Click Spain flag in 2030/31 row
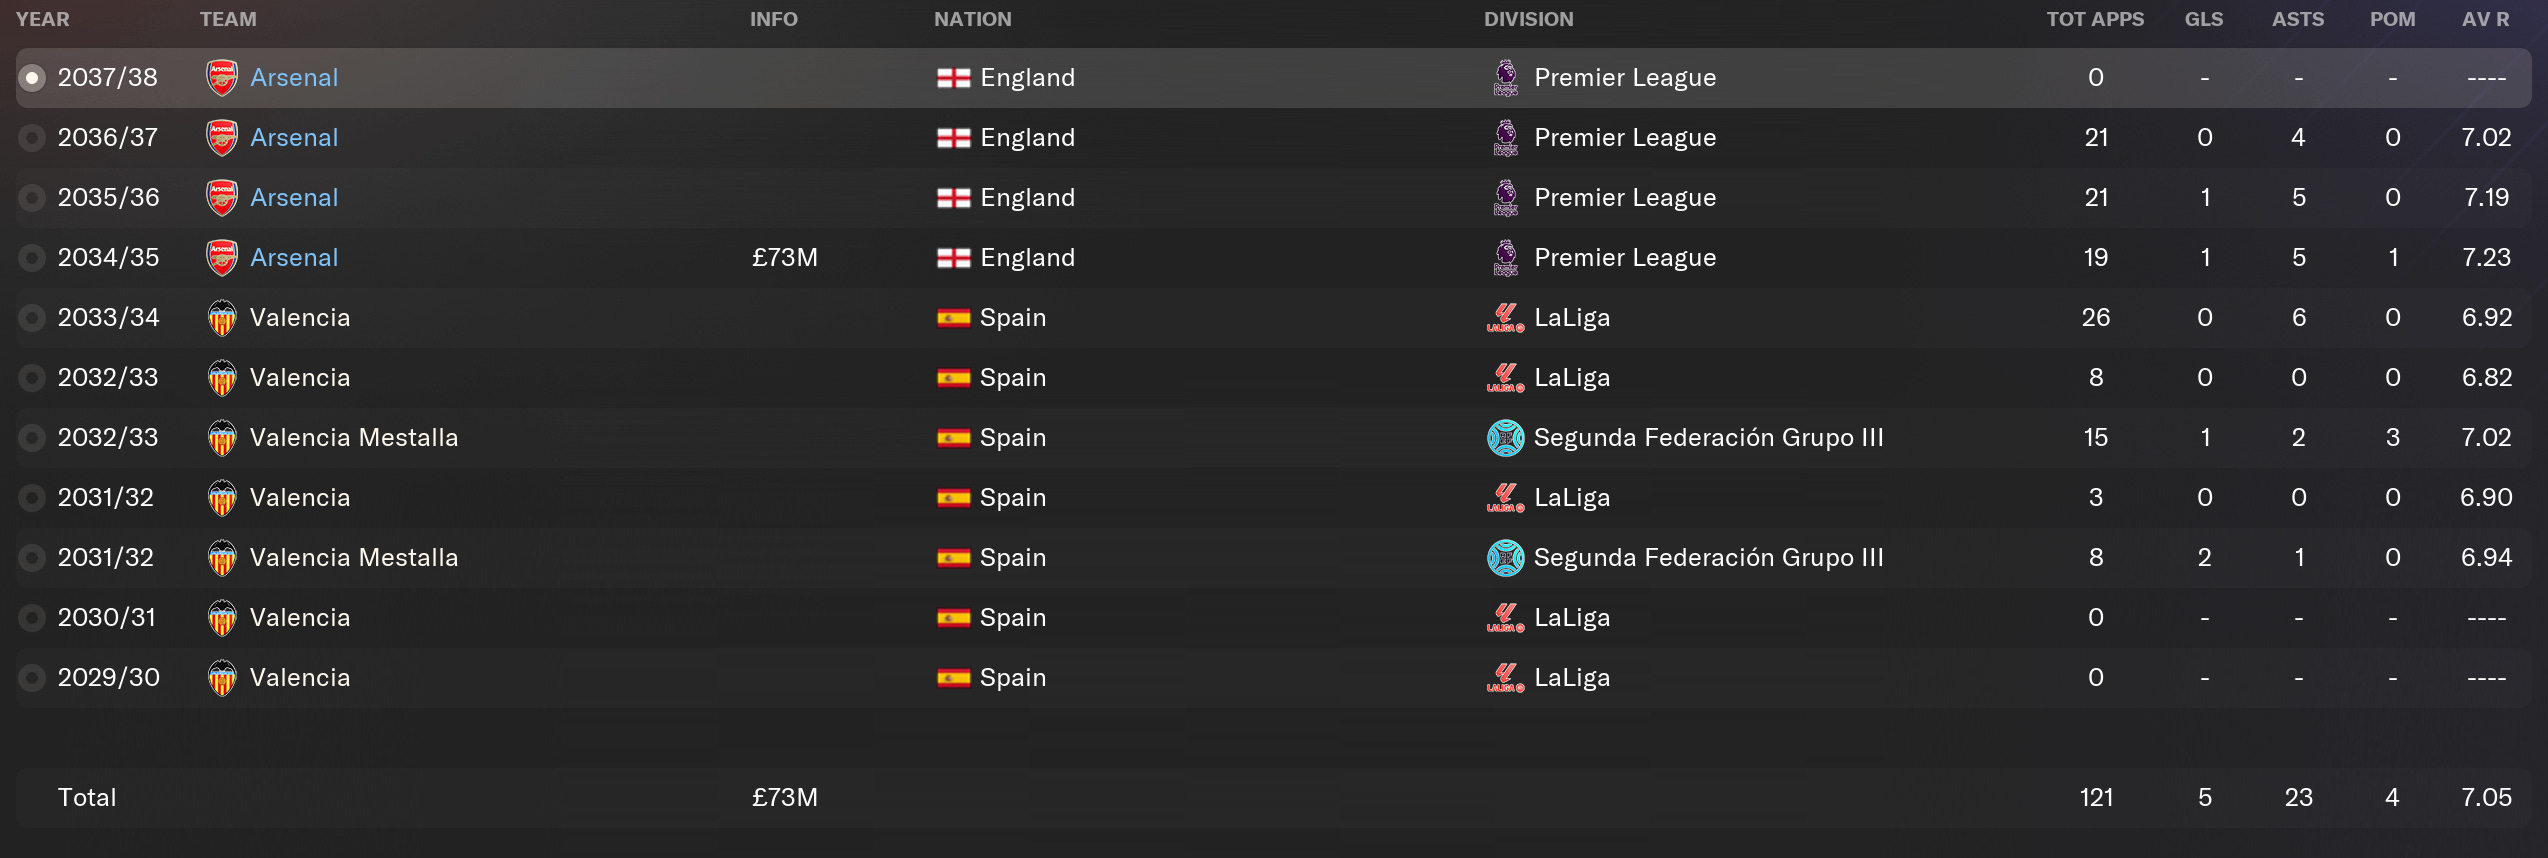The width and height of the screenshot is (2548, 858). coord(953,618)
